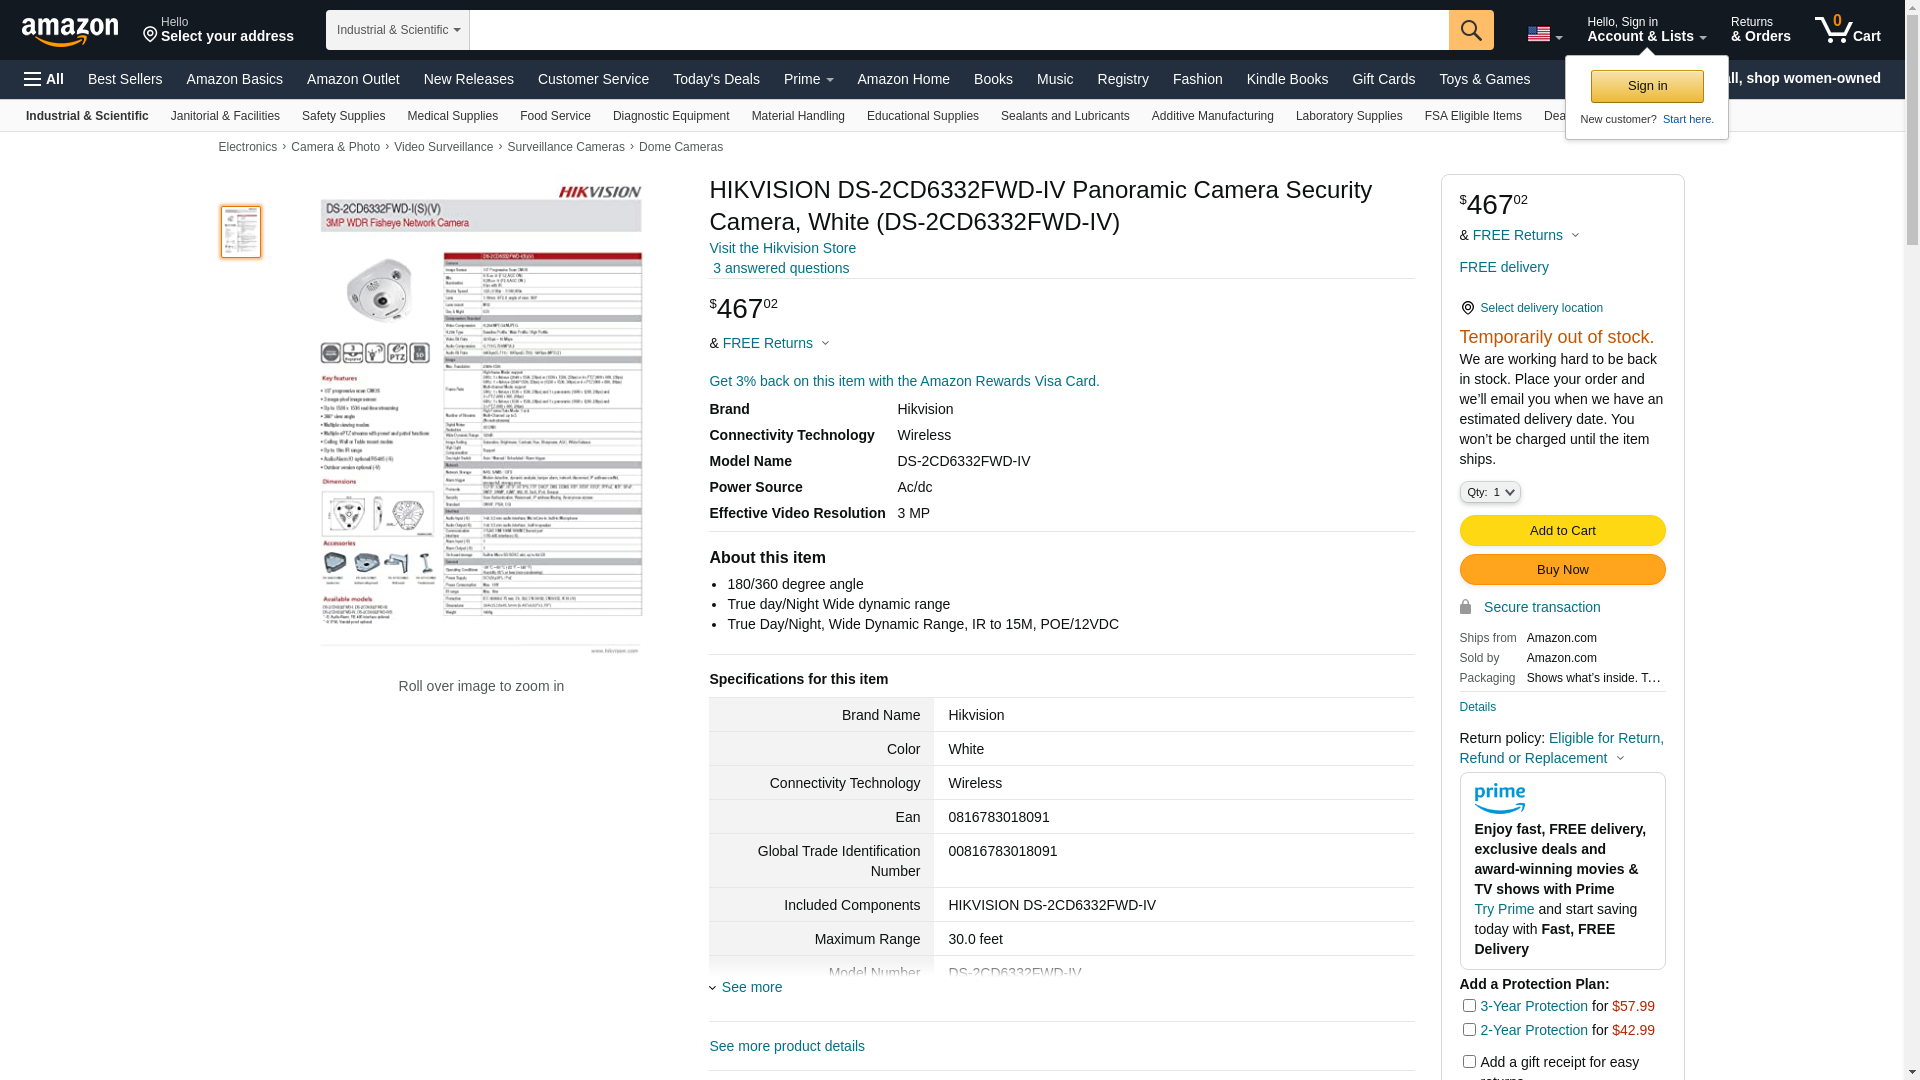Click the Amazon logo

pyautogui.click(x=70, y=31)
